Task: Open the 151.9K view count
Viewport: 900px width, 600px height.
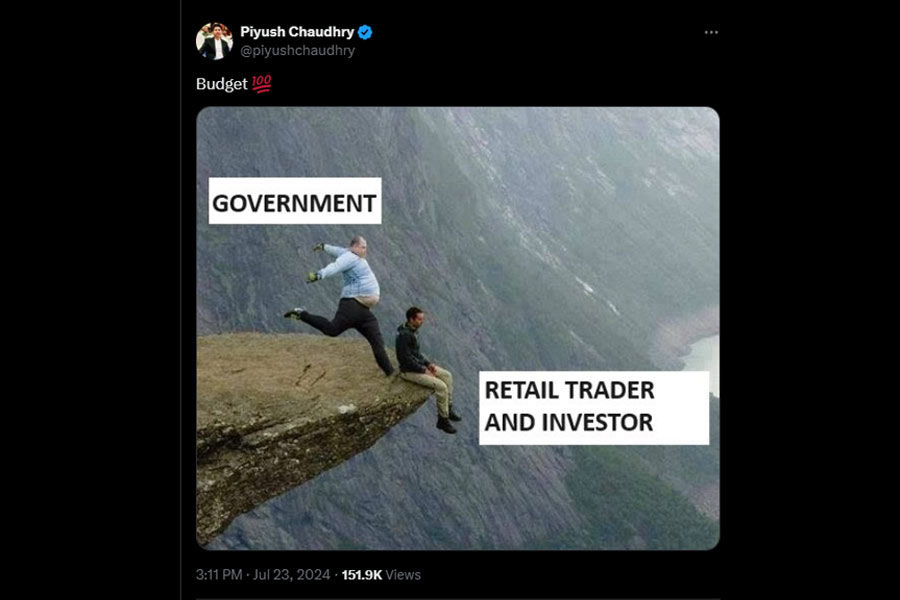Action: pos(362,575)
